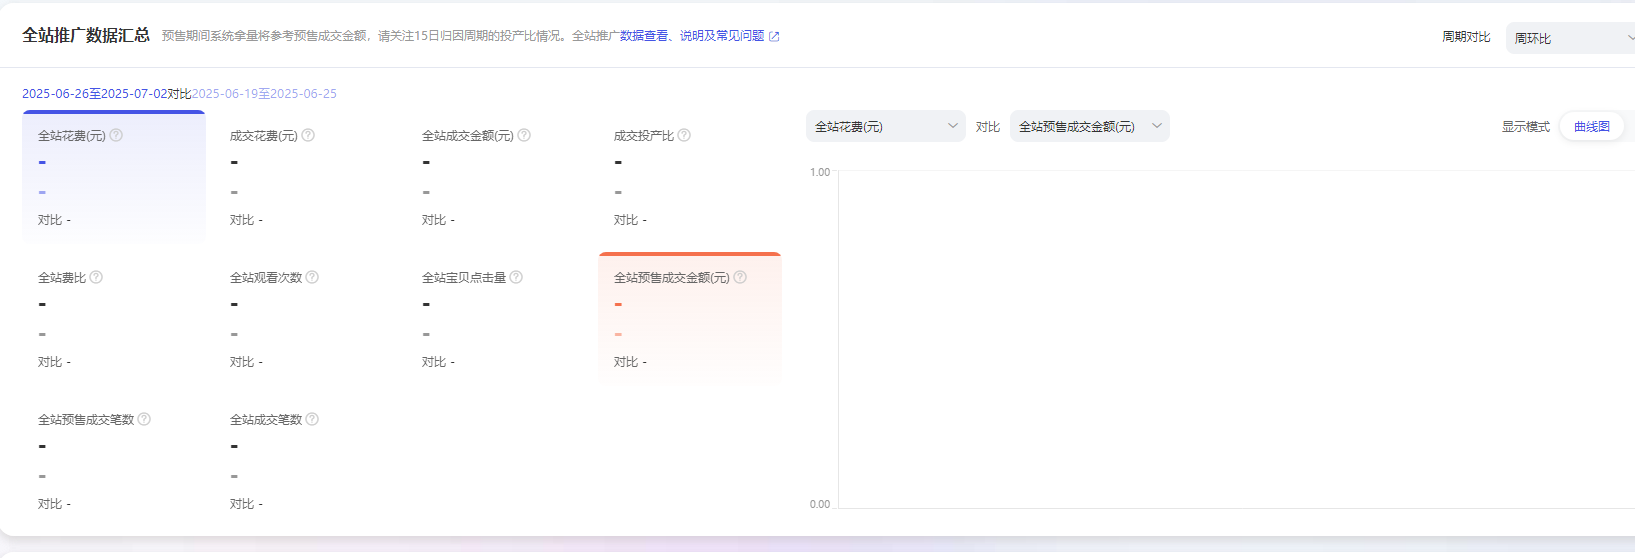Select the 全站成交金额(元) metric card
The width and height of the screenshot is (1635, 558).
coord(497,177)
